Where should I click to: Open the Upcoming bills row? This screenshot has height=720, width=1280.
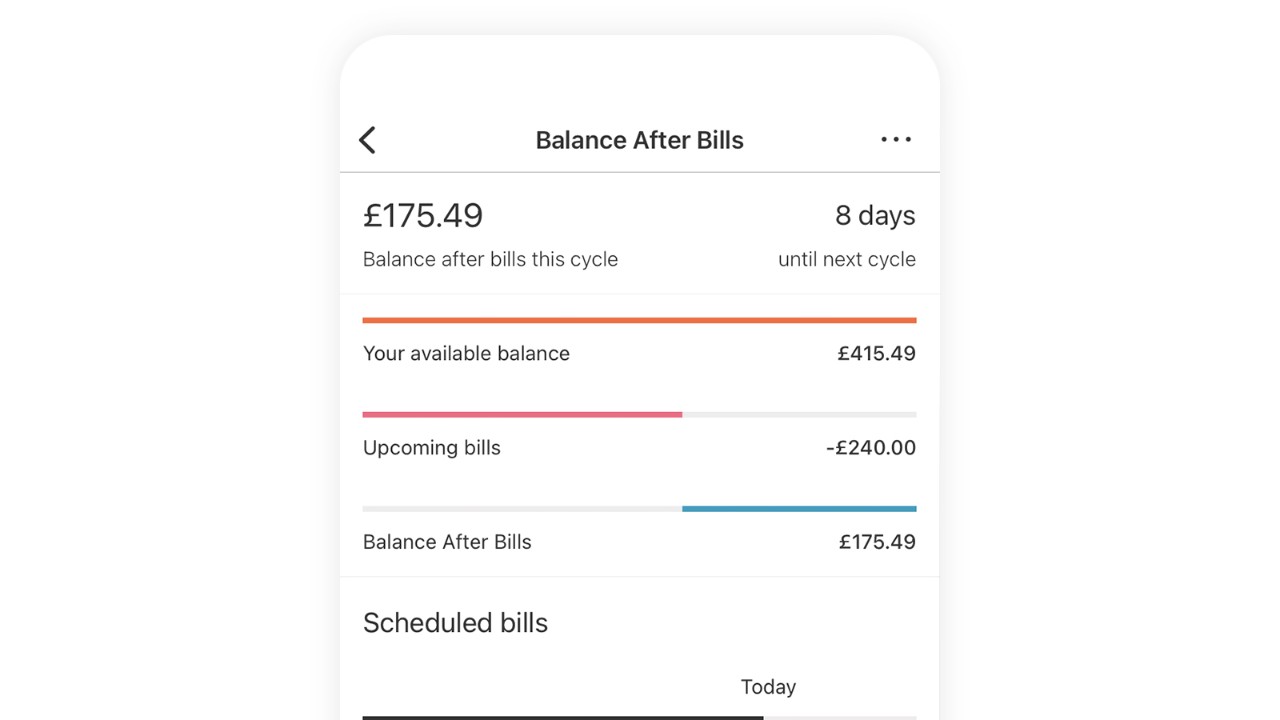coord(639,447)
